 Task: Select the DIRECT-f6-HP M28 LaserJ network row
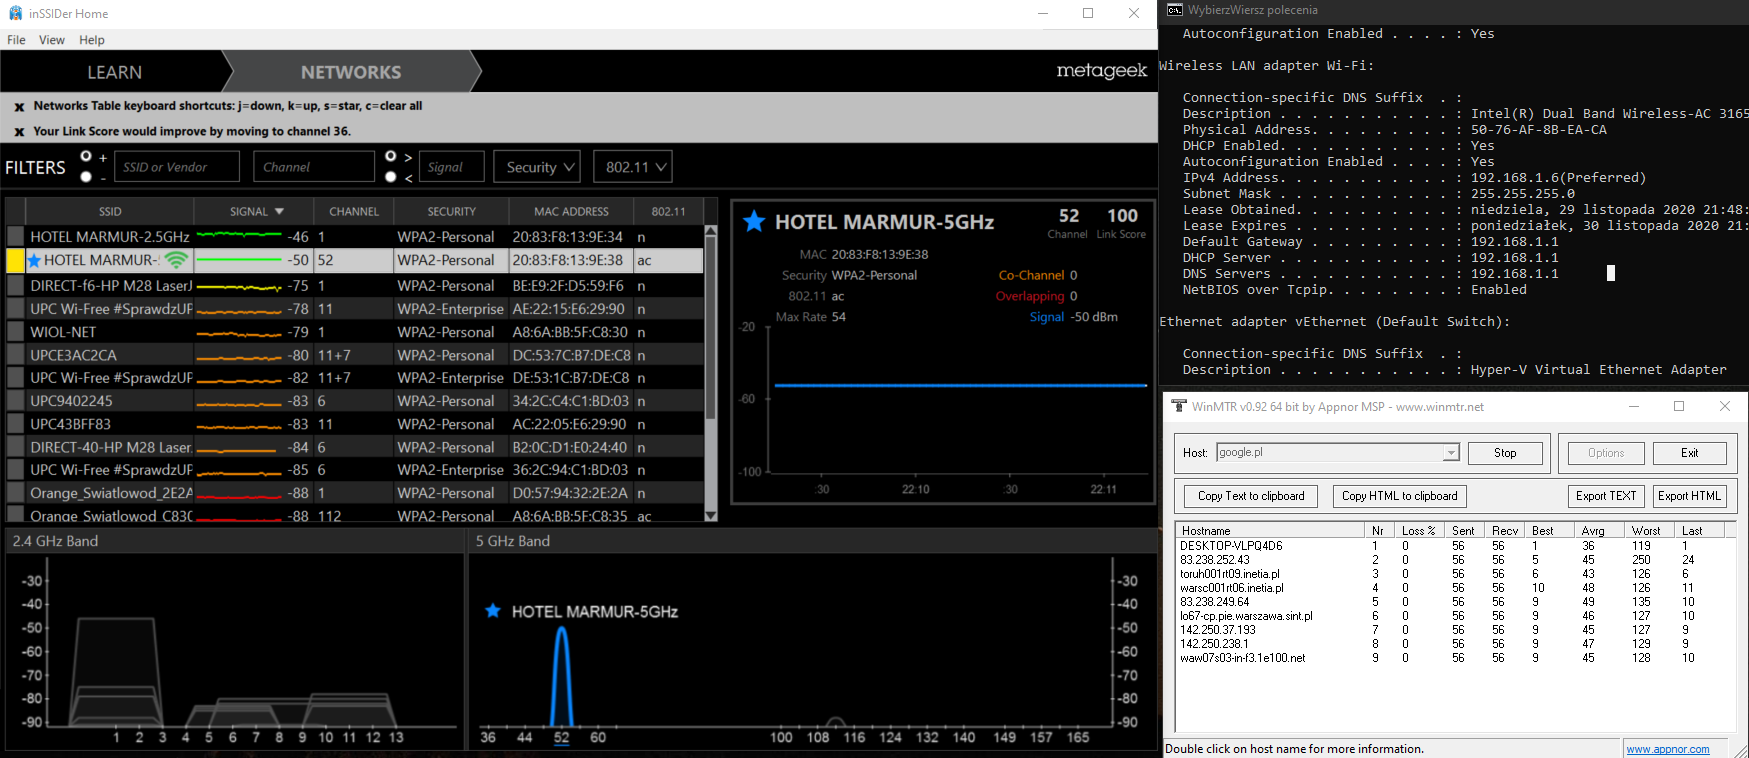click(355, 286)
